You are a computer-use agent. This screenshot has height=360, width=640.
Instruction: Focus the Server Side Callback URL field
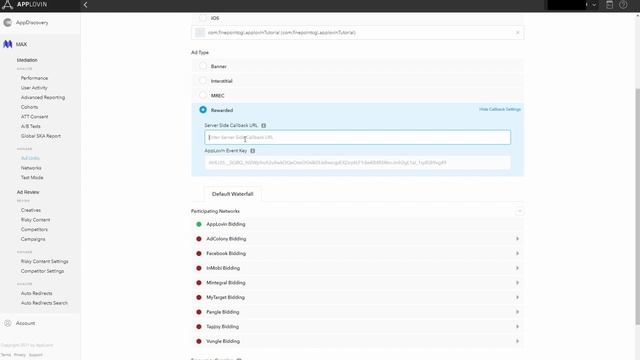[357, 138]
